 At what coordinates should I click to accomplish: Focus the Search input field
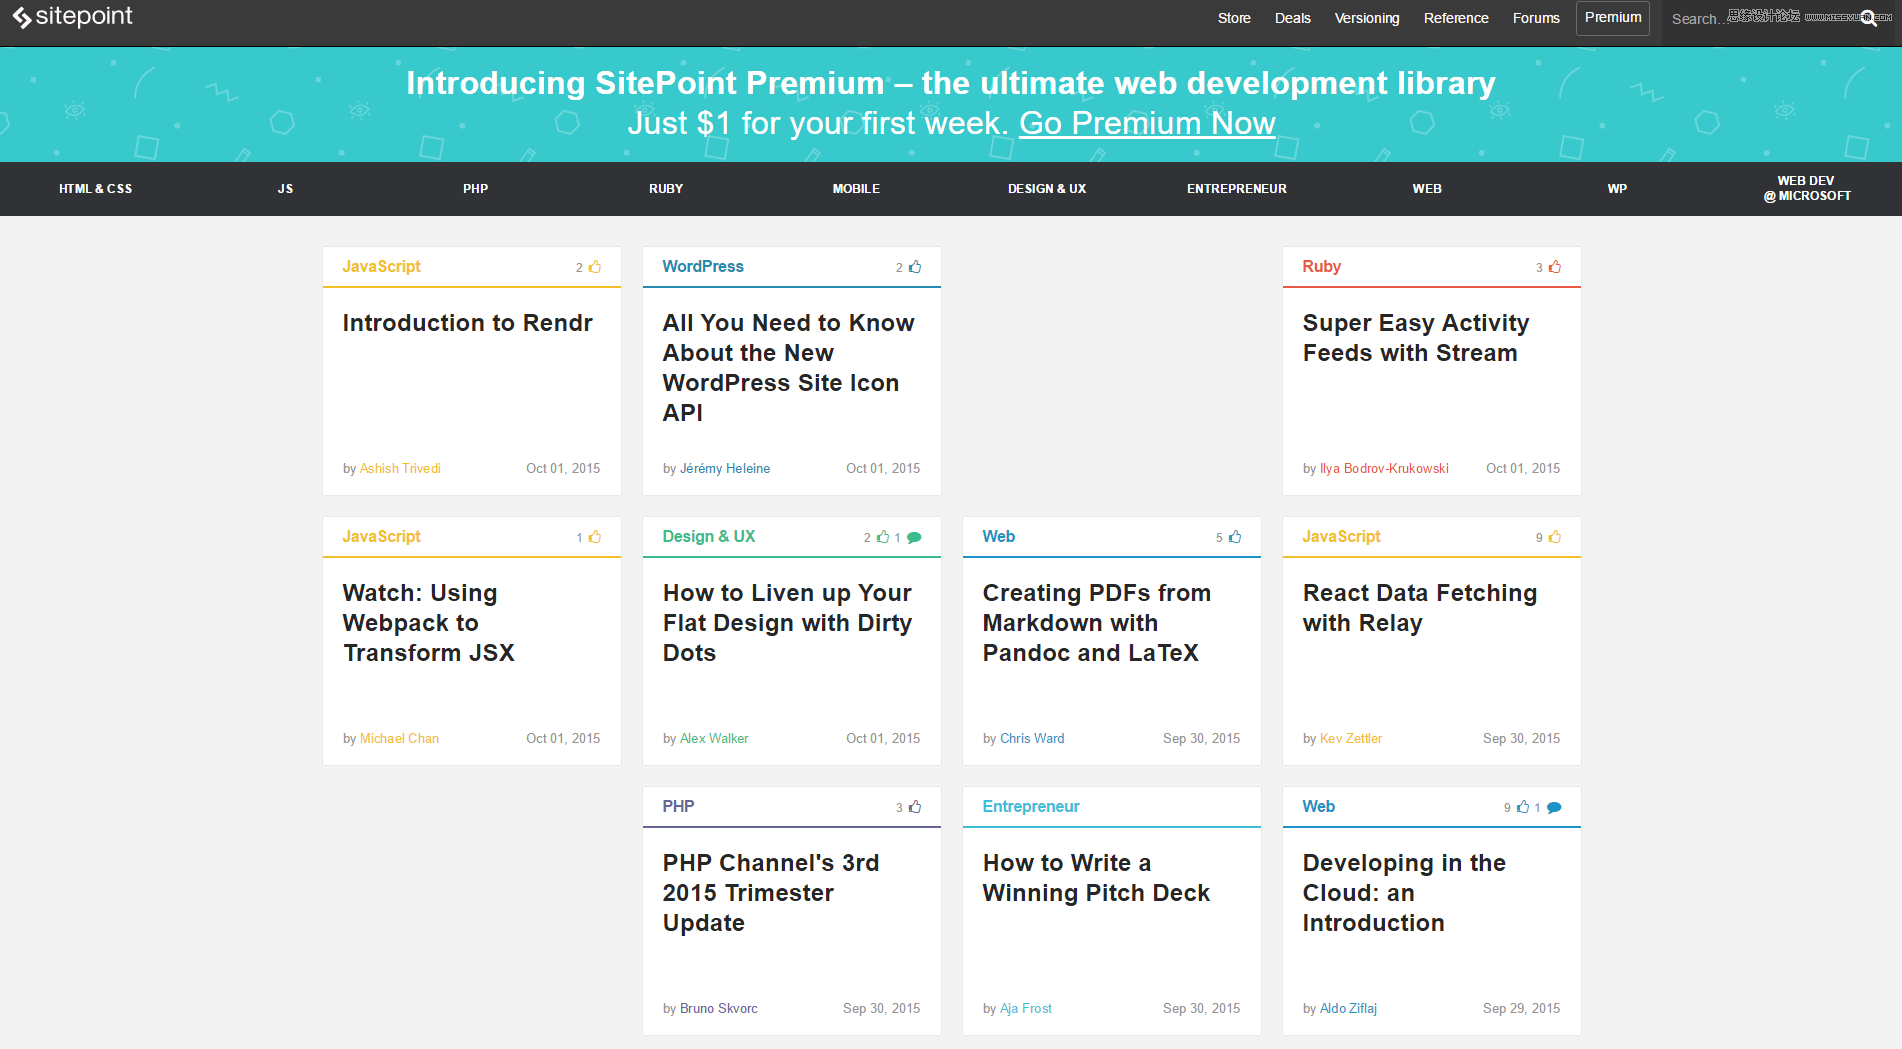click(x=1760, y=19)
